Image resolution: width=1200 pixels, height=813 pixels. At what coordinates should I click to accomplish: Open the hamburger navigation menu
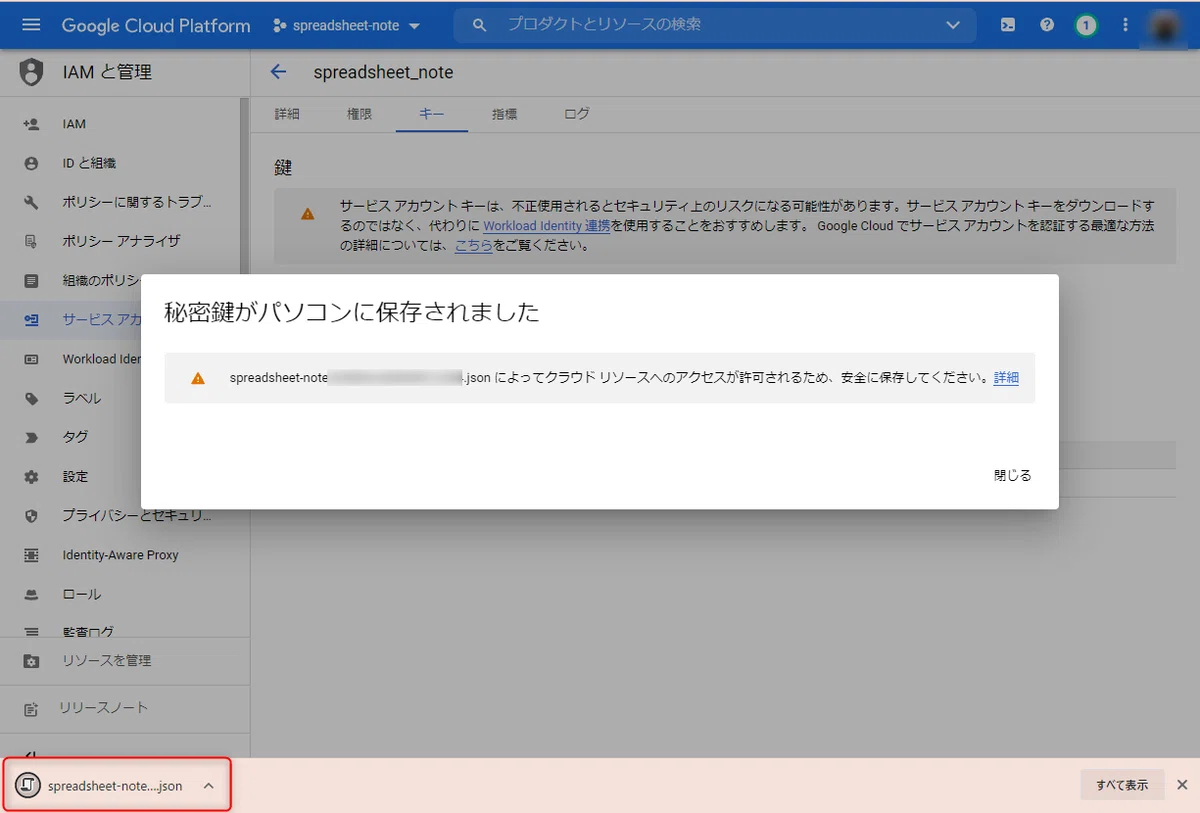tap(31, 25)
